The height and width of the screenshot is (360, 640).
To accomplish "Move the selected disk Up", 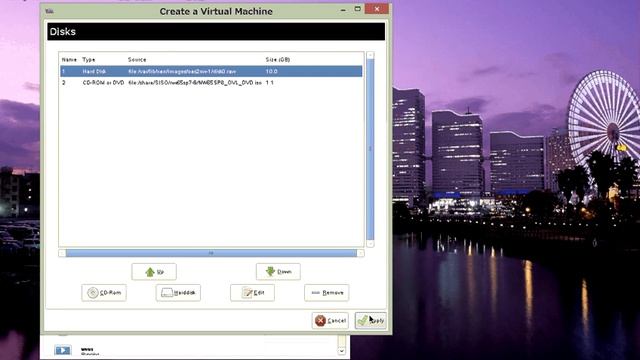I will pos(154,272).
